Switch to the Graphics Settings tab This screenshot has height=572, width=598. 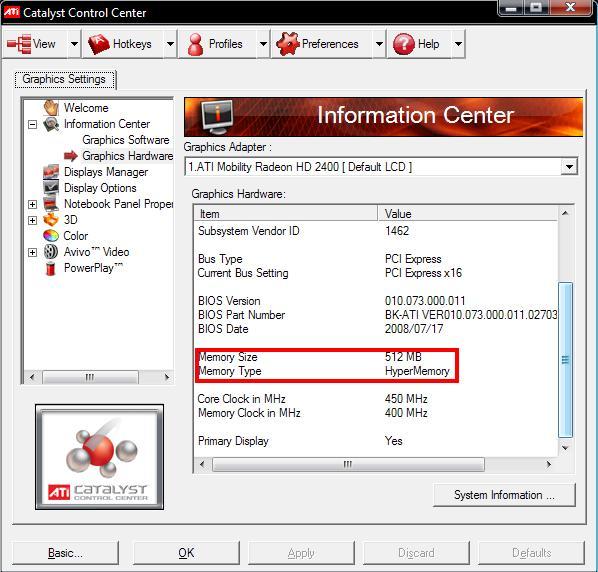64,79
